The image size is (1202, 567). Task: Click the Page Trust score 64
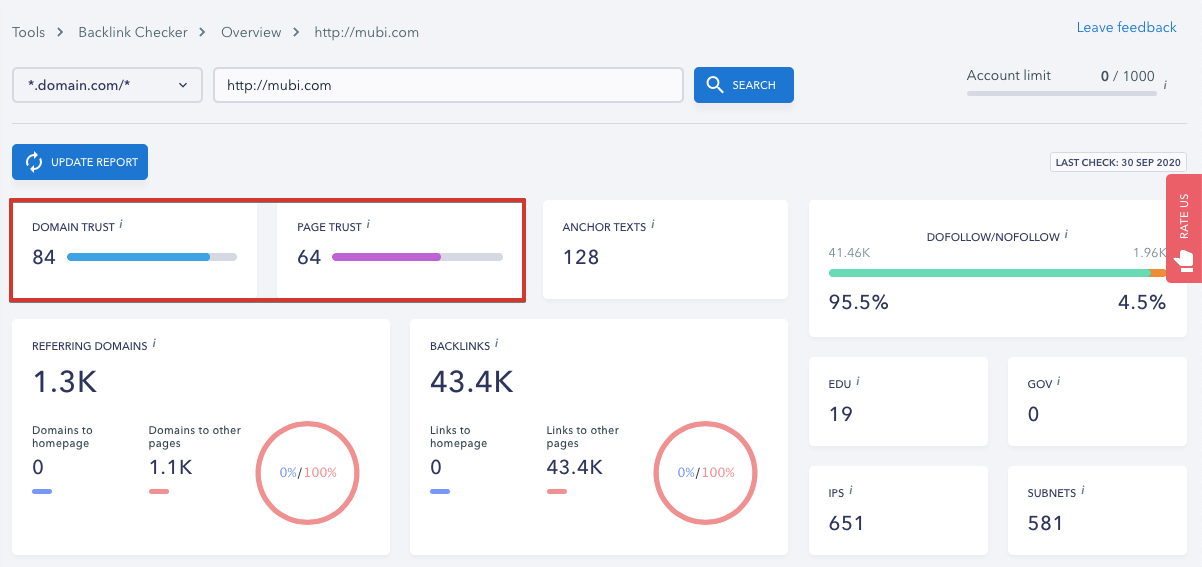[x=309, y=257]
